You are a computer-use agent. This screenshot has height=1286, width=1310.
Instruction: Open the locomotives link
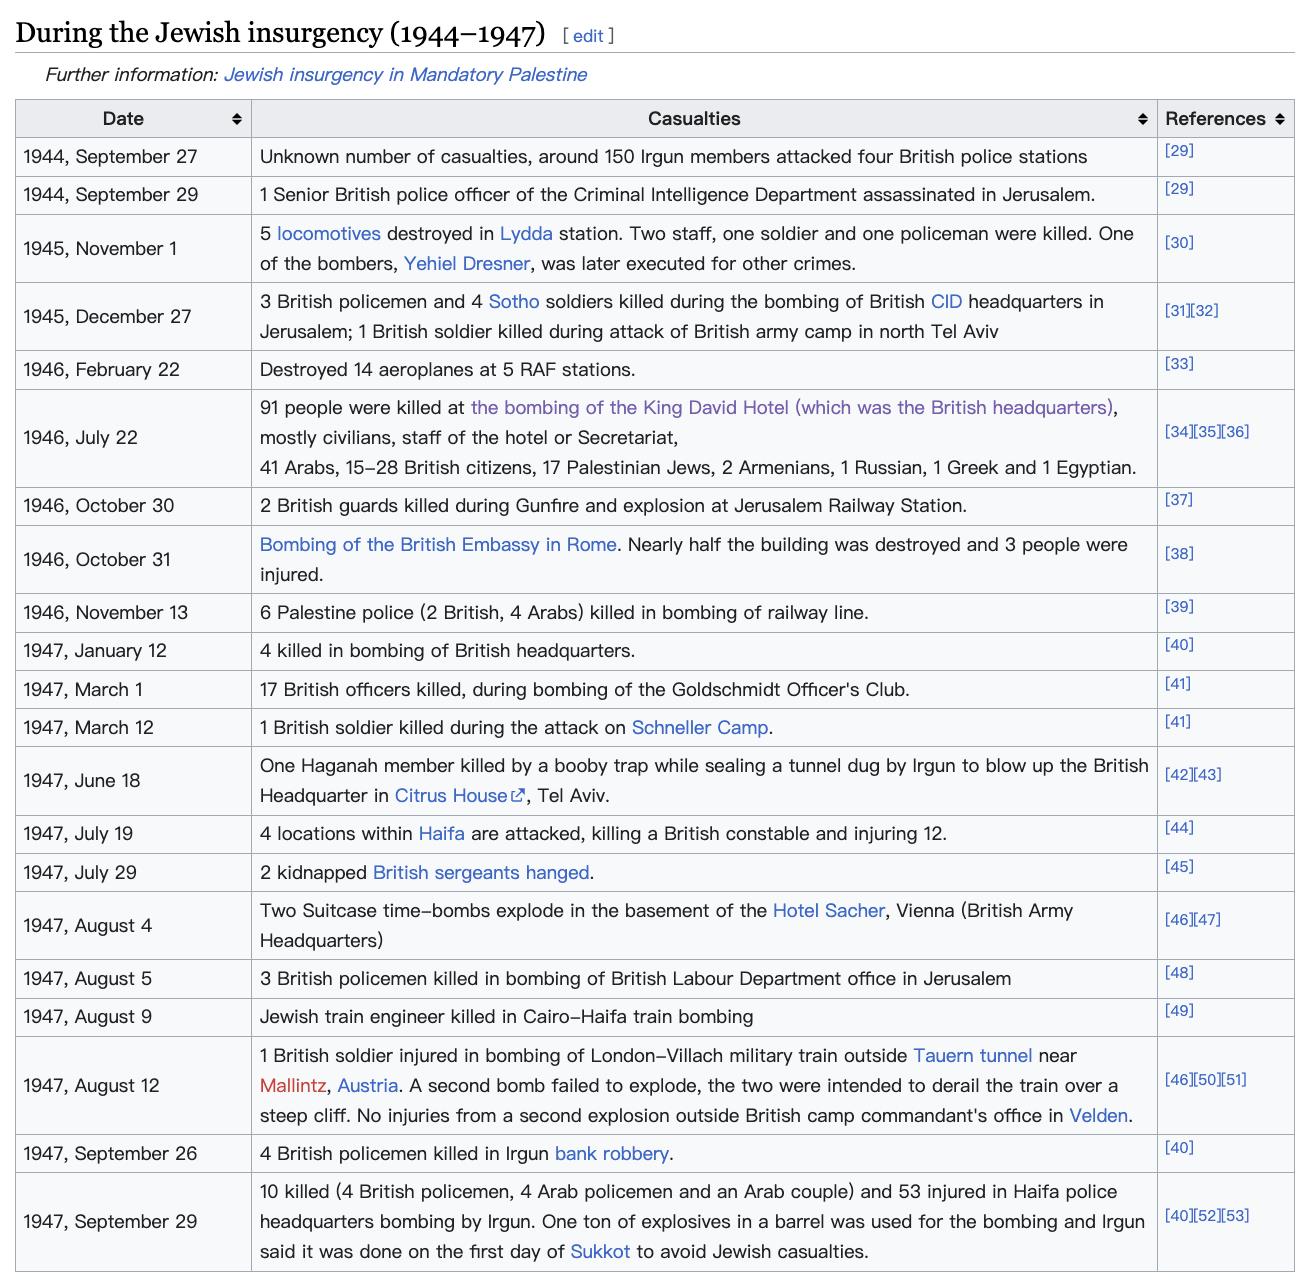(x=328, y=234)
